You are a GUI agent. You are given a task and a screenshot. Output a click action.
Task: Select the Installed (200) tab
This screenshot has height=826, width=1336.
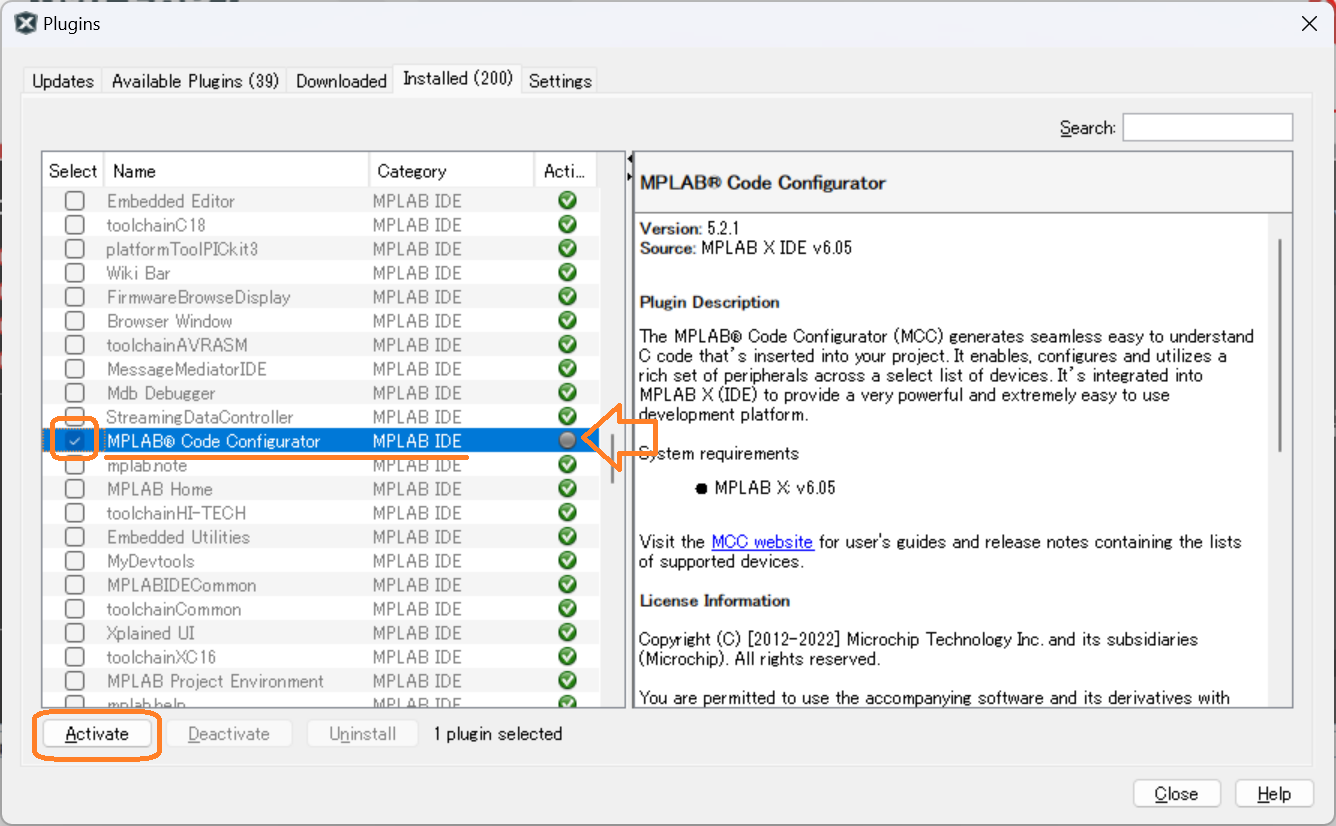point(458,78)
